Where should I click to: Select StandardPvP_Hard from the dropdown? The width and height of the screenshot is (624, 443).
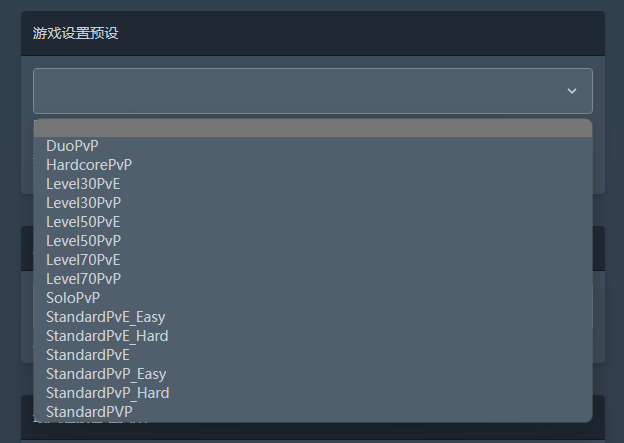[313, 393]
